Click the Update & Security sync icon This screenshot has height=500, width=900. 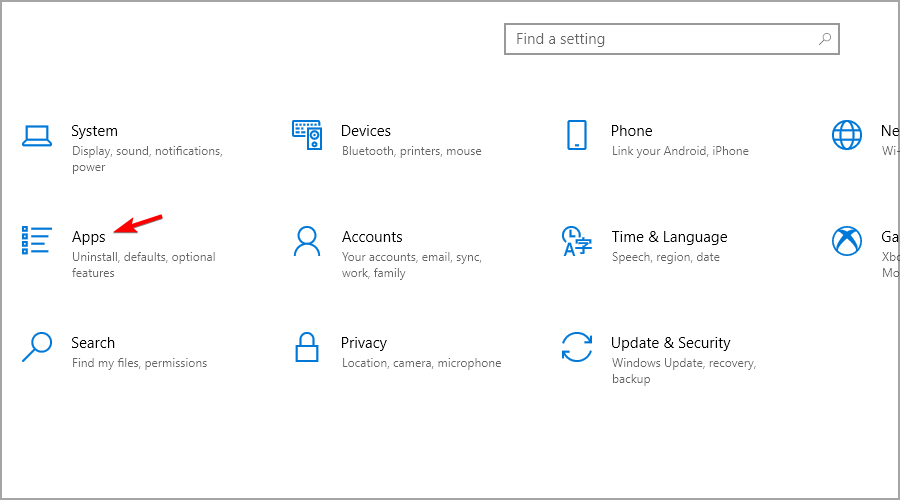tap(577, 347)
